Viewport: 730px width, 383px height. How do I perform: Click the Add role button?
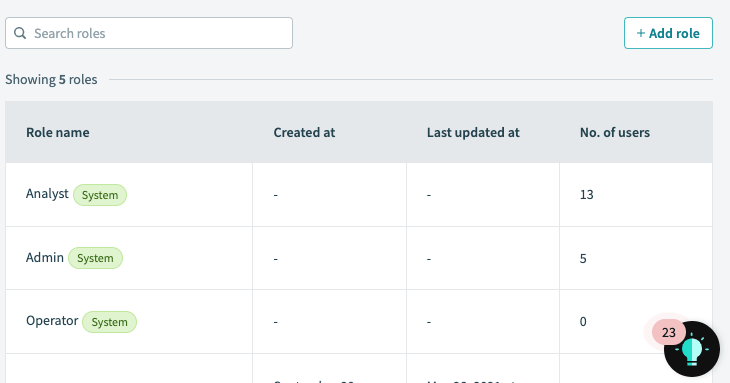point(668,33)
